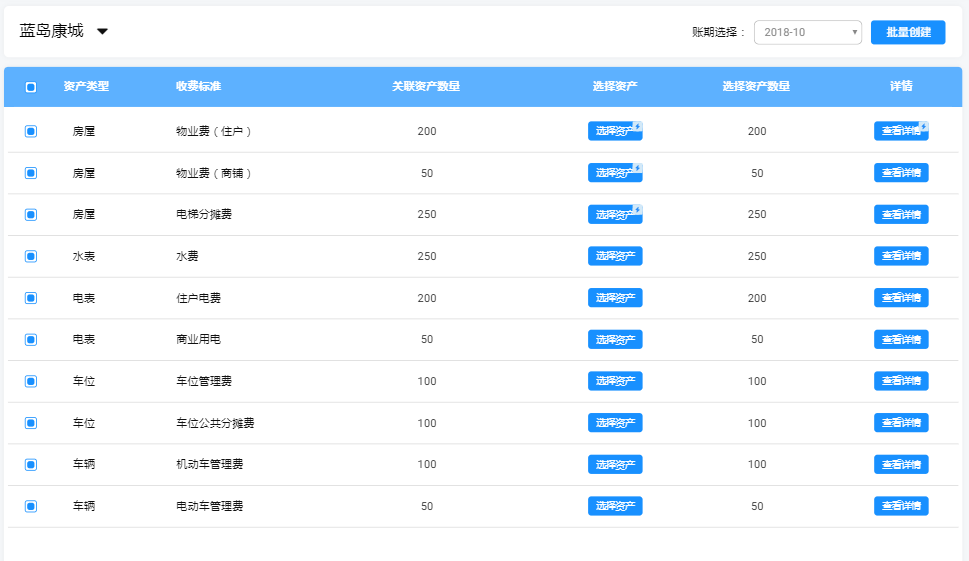
Task: Click 选择资产 for 水费 row
Action: (x=614, y=256)
